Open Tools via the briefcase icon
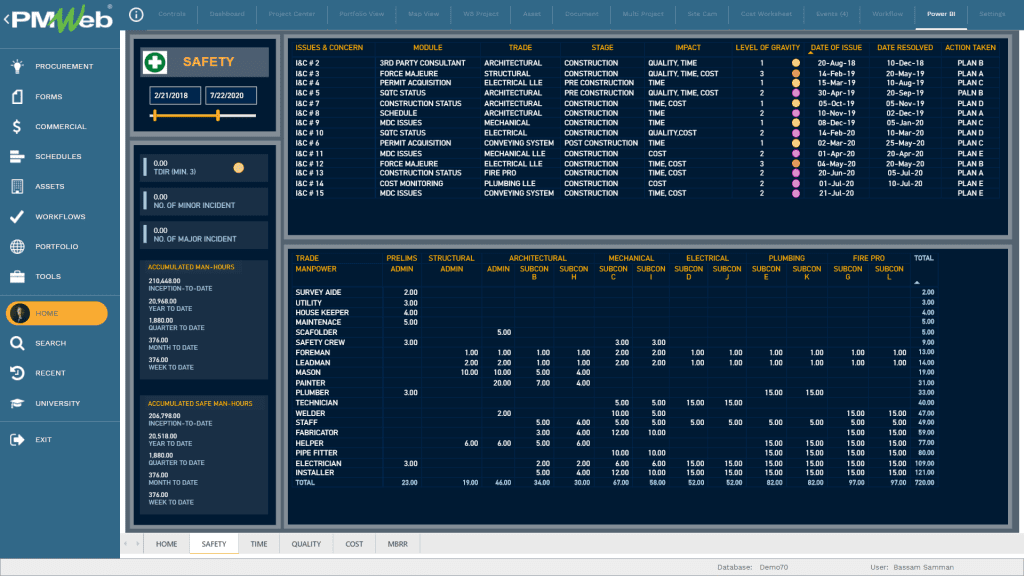The width and height of the screenshot is (1024, 576). click(x=17, y=277)
